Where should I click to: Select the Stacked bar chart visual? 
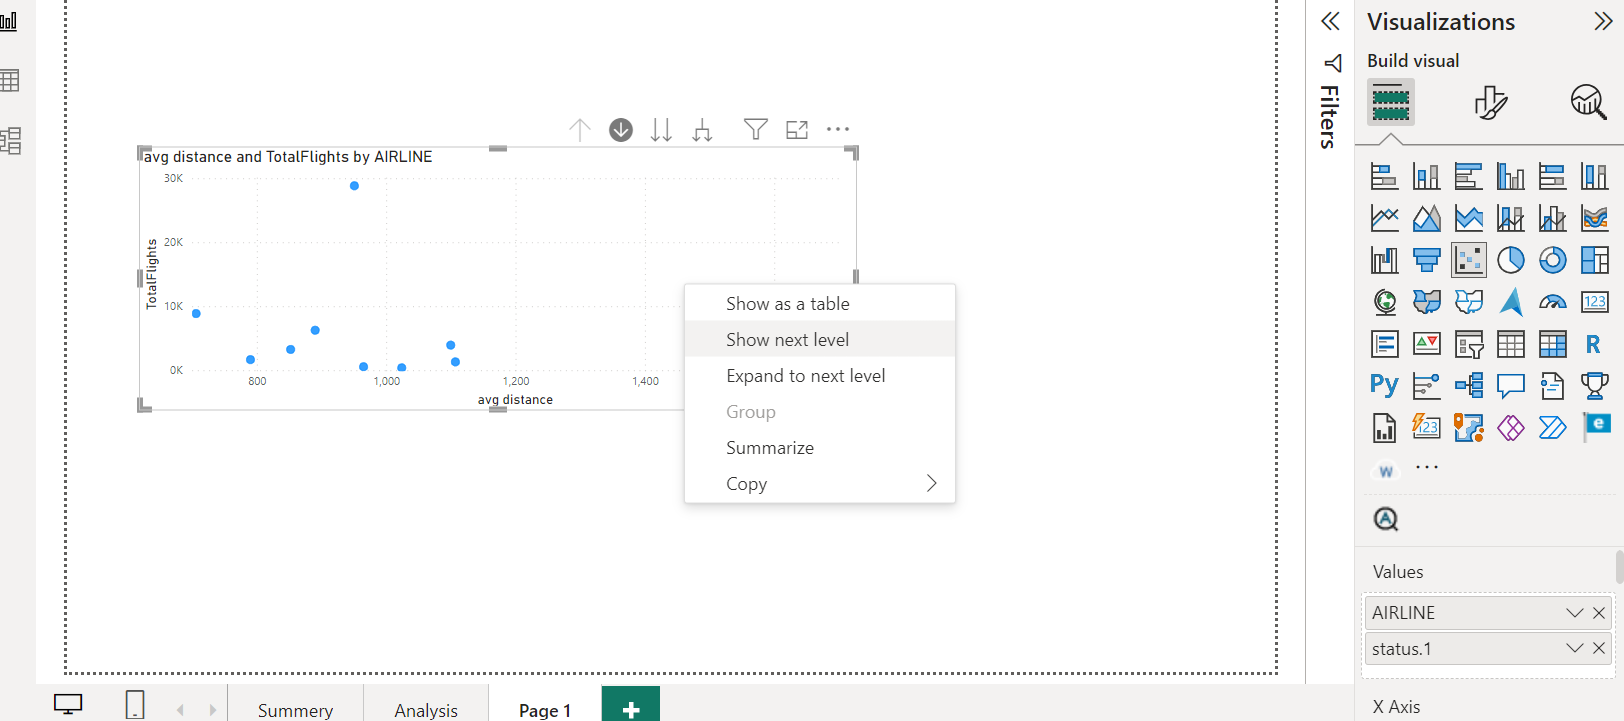click(x=1384, y=176)
